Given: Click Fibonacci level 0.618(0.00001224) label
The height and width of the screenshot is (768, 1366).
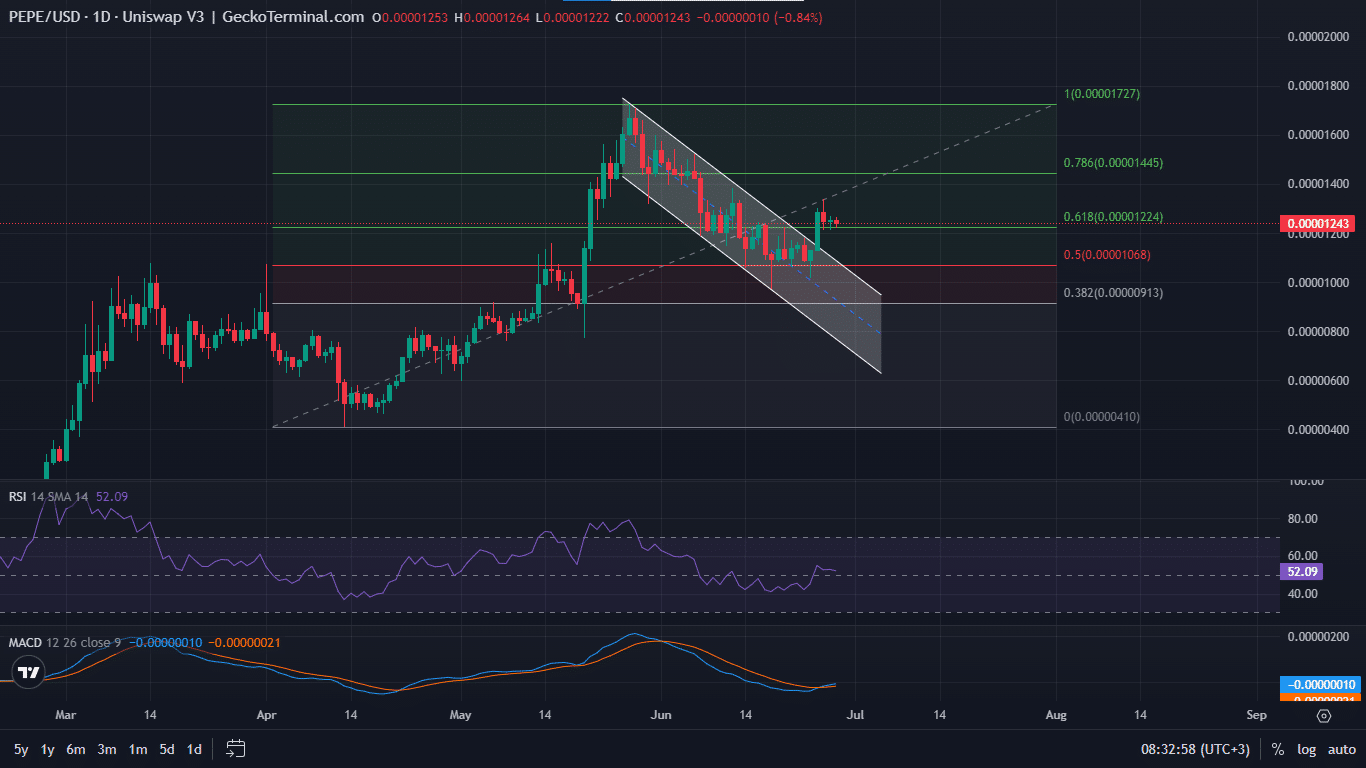Looking at the screenshot, I should (1113, 217).
